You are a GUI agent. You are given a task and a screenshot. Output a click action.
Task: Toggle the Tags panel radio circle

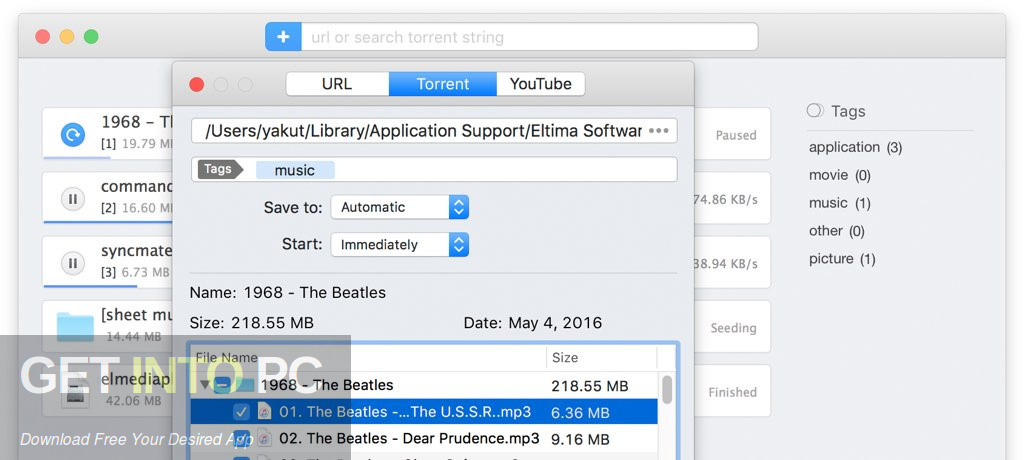[815, 110]
